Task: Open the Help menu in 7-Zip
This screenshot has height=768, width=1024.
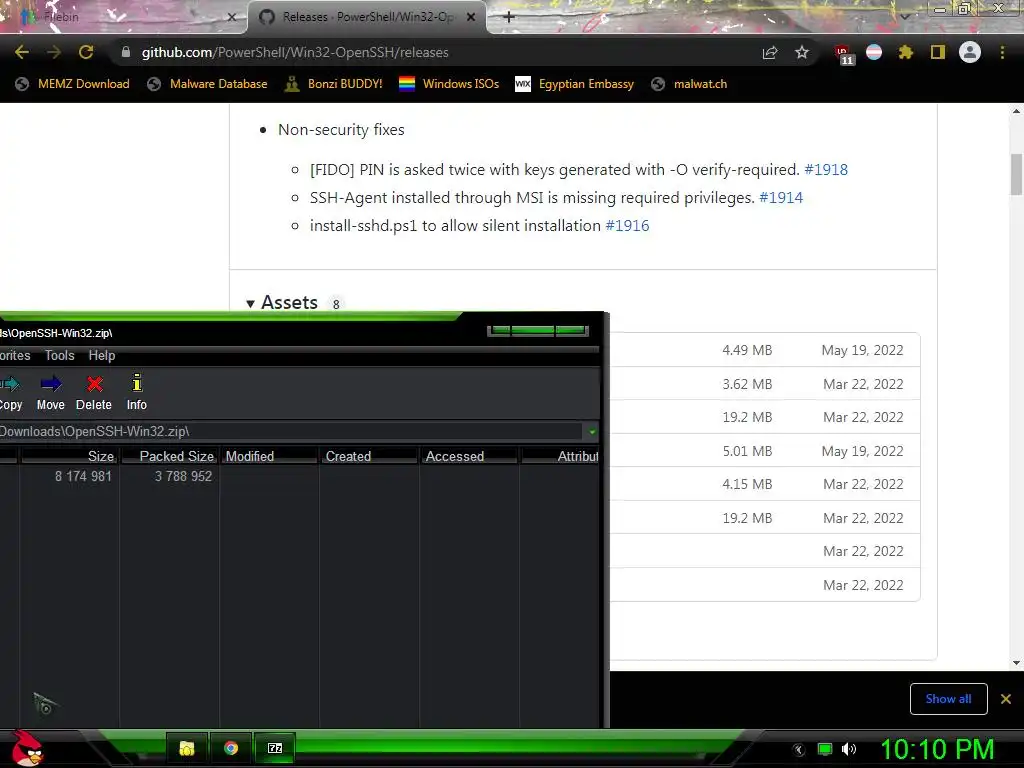Action: pyautogui.click(x=102, y=355)
